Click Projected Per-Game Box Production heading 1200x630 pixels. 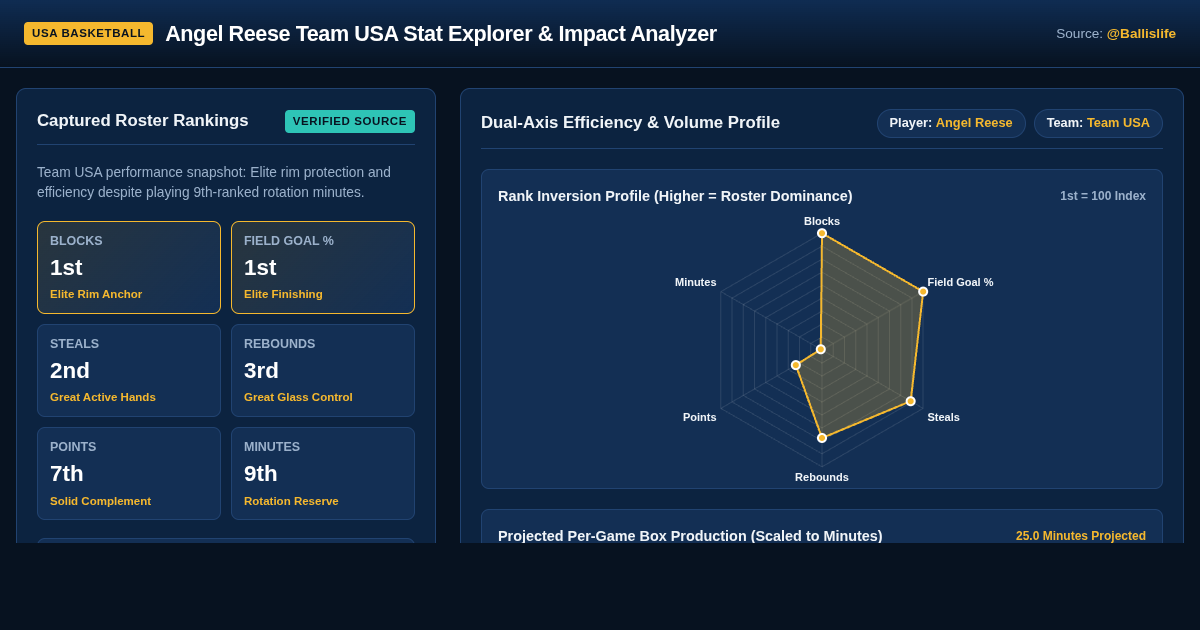[x=690, y=536]
